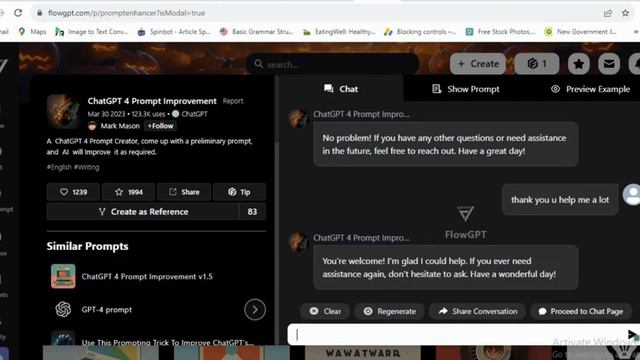Open the 83 references count

[x=252, y=211]
